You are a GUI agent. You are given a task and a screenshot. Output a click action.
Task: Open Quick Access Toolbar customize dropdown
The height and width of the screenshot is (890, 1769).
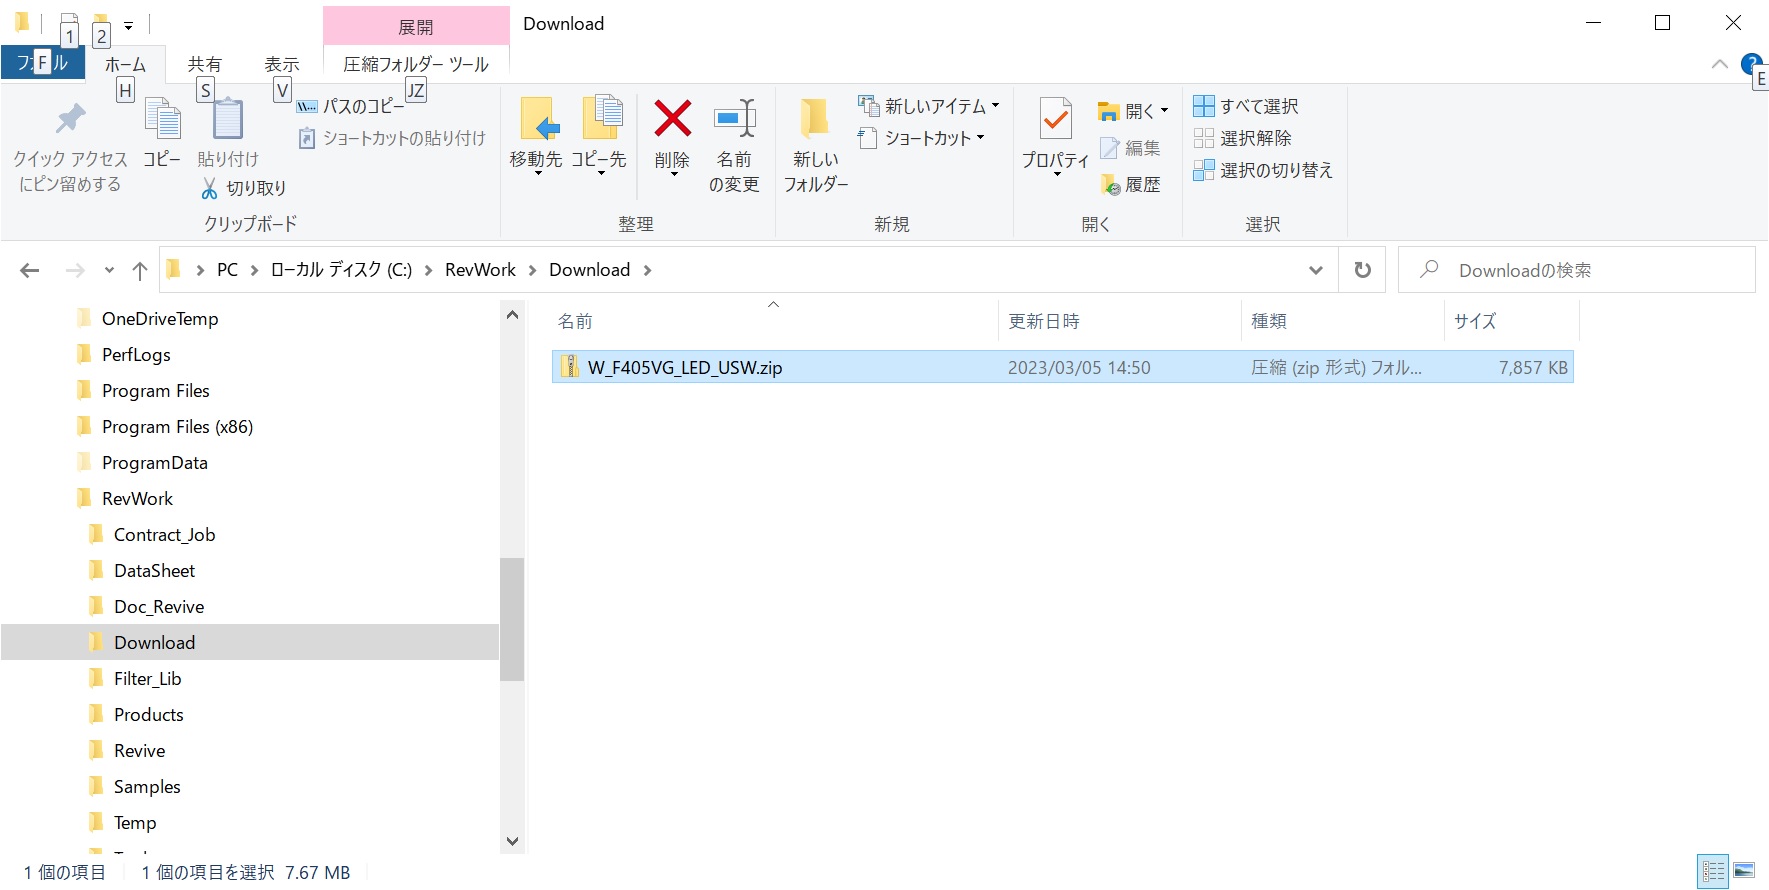coord(128,25)
